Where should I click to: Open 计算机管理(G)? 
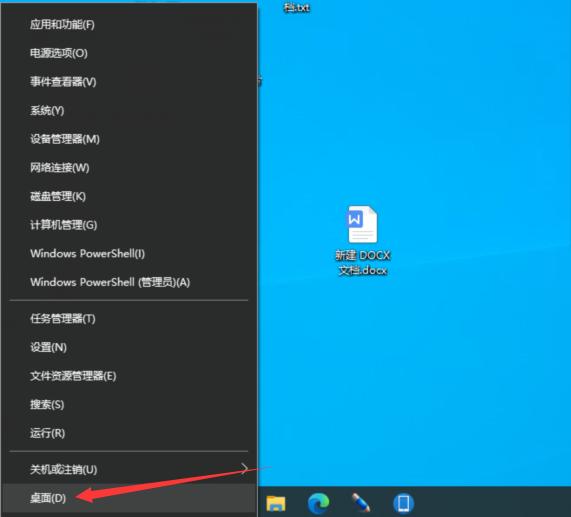[x=129, y=225]
